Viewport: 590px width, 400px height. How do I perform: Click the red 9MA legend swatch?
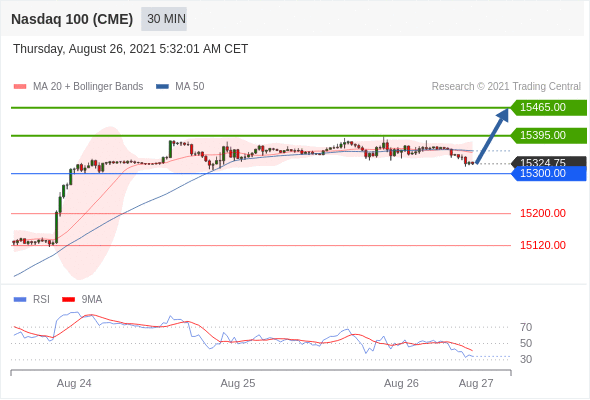68,300
